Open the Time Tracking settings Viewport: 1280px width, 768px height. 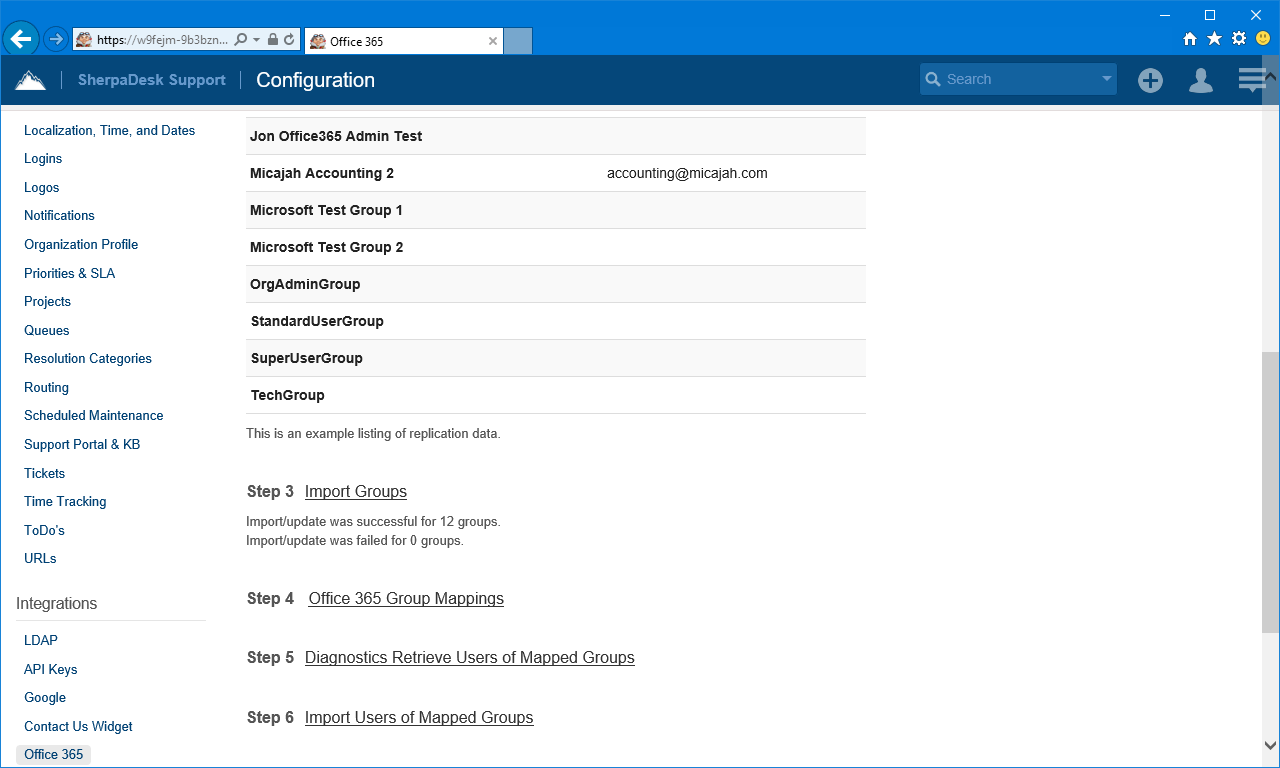point(64,501)
